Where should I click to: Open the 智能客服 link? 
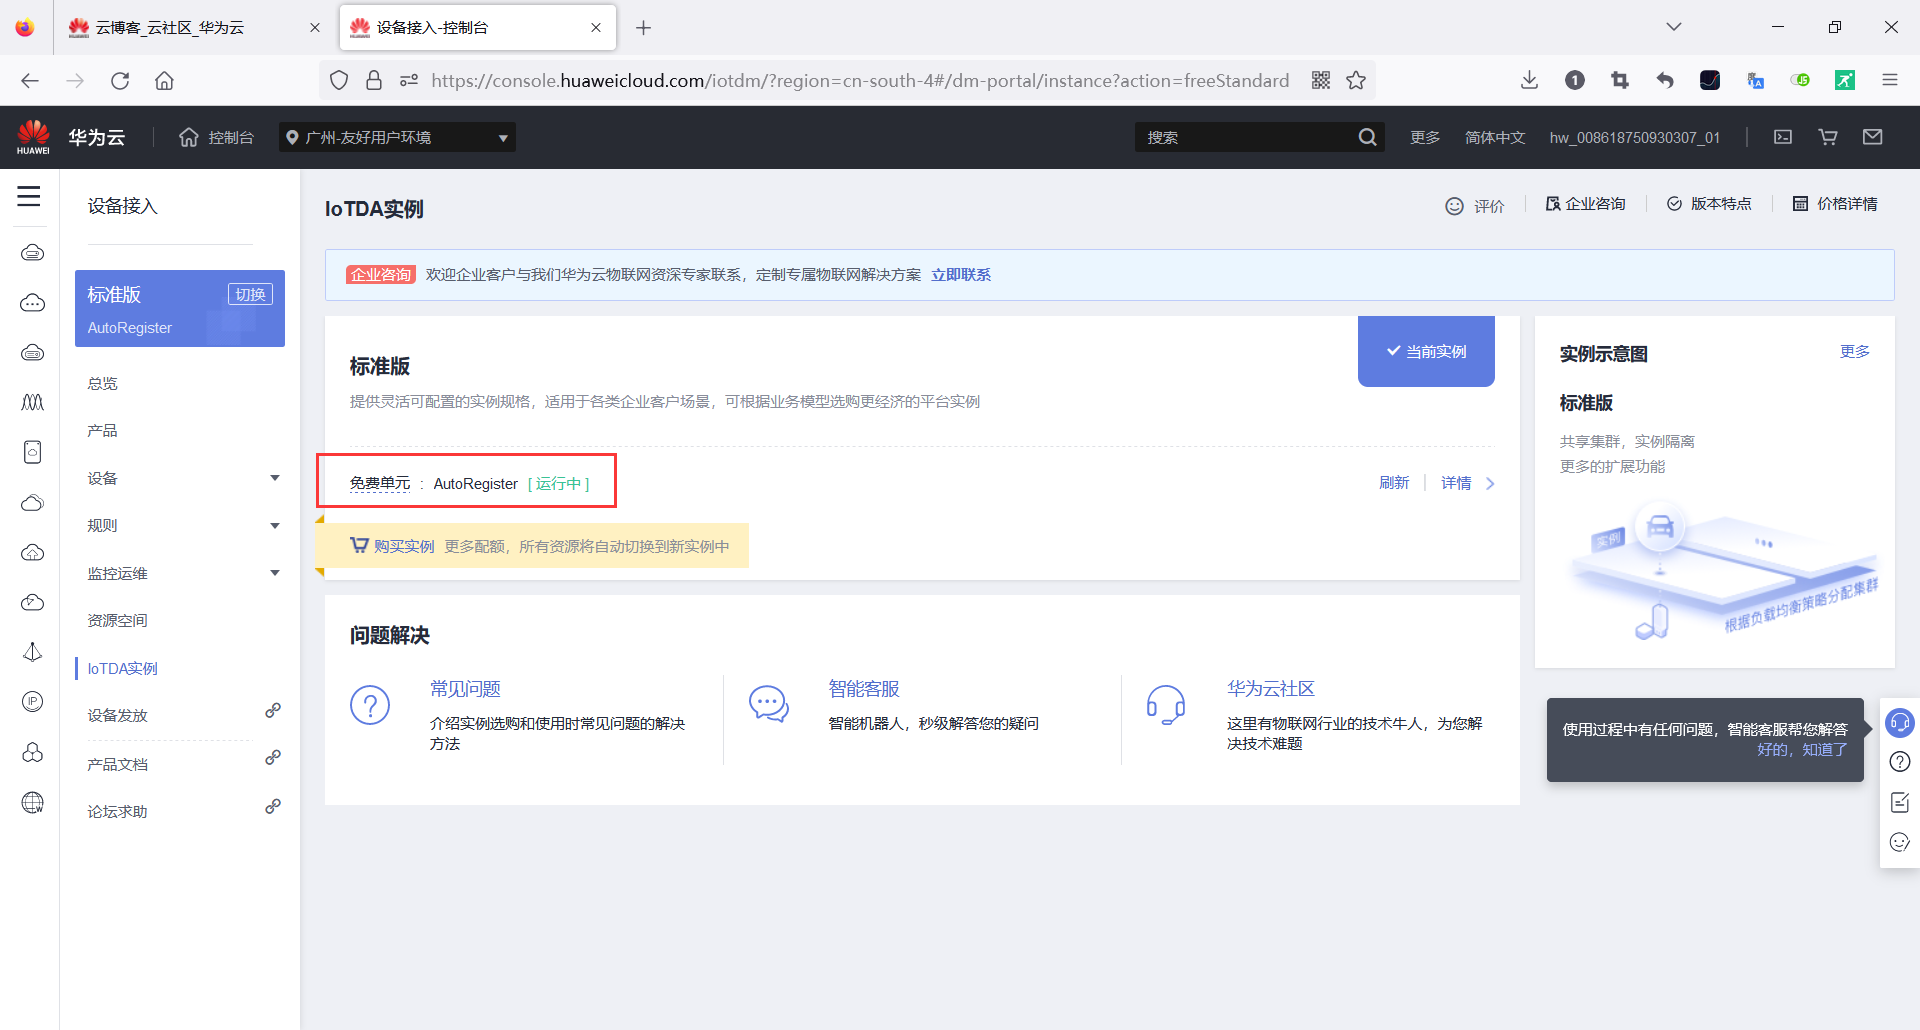pos(864,689)
